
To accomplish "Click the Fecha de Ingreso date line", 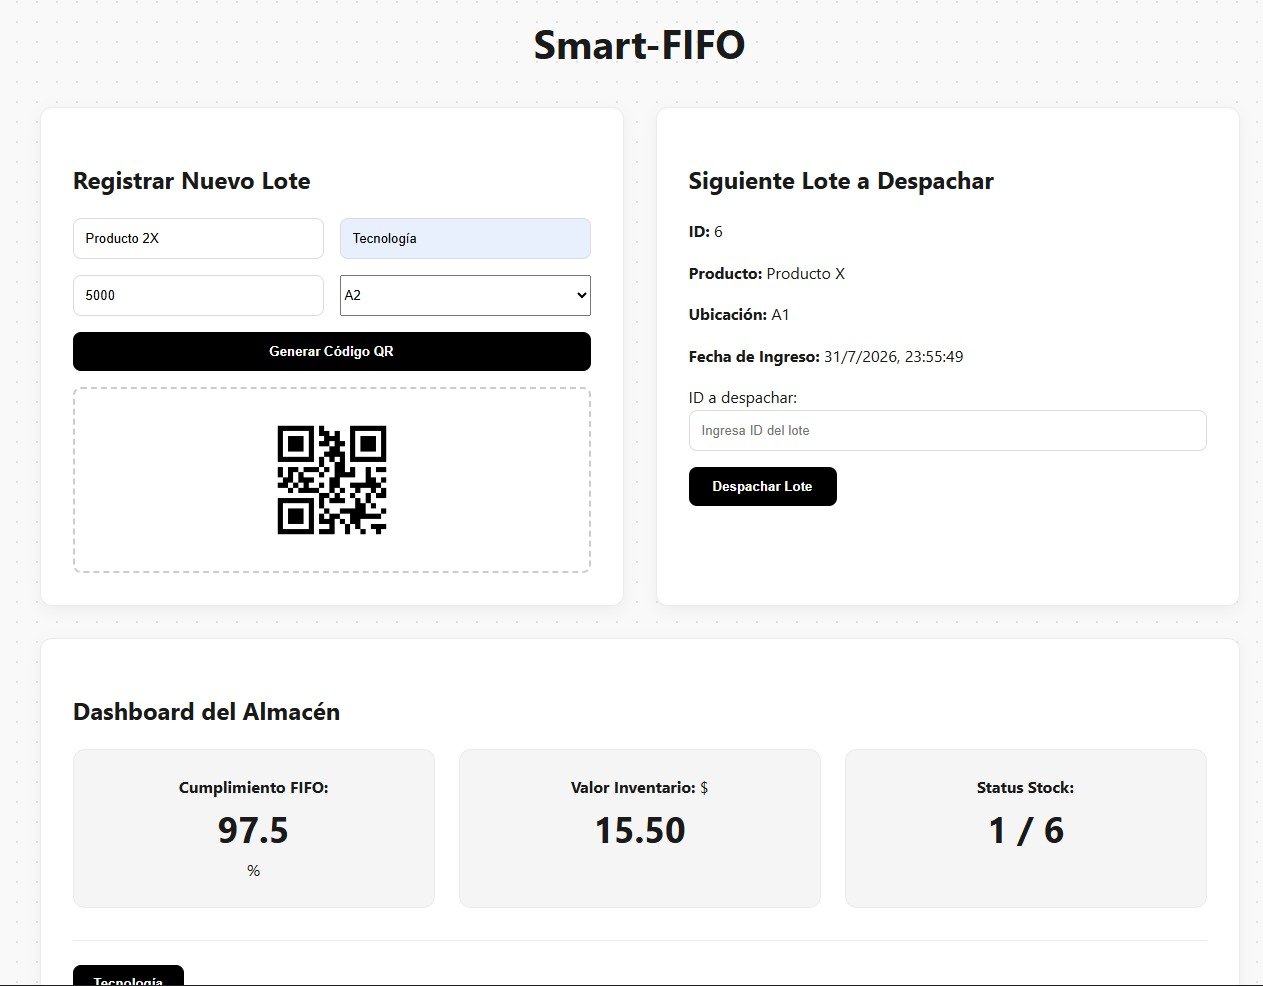I will [x=826, y=356].
